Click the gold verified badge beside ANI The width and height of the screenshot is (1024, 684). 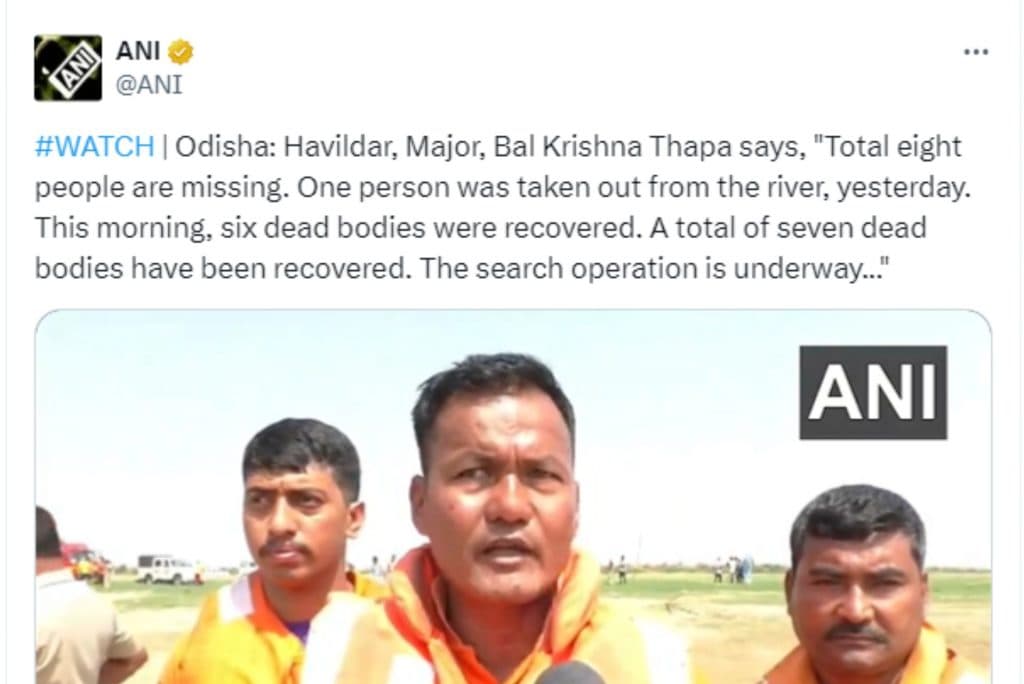[x=180, y=52]
